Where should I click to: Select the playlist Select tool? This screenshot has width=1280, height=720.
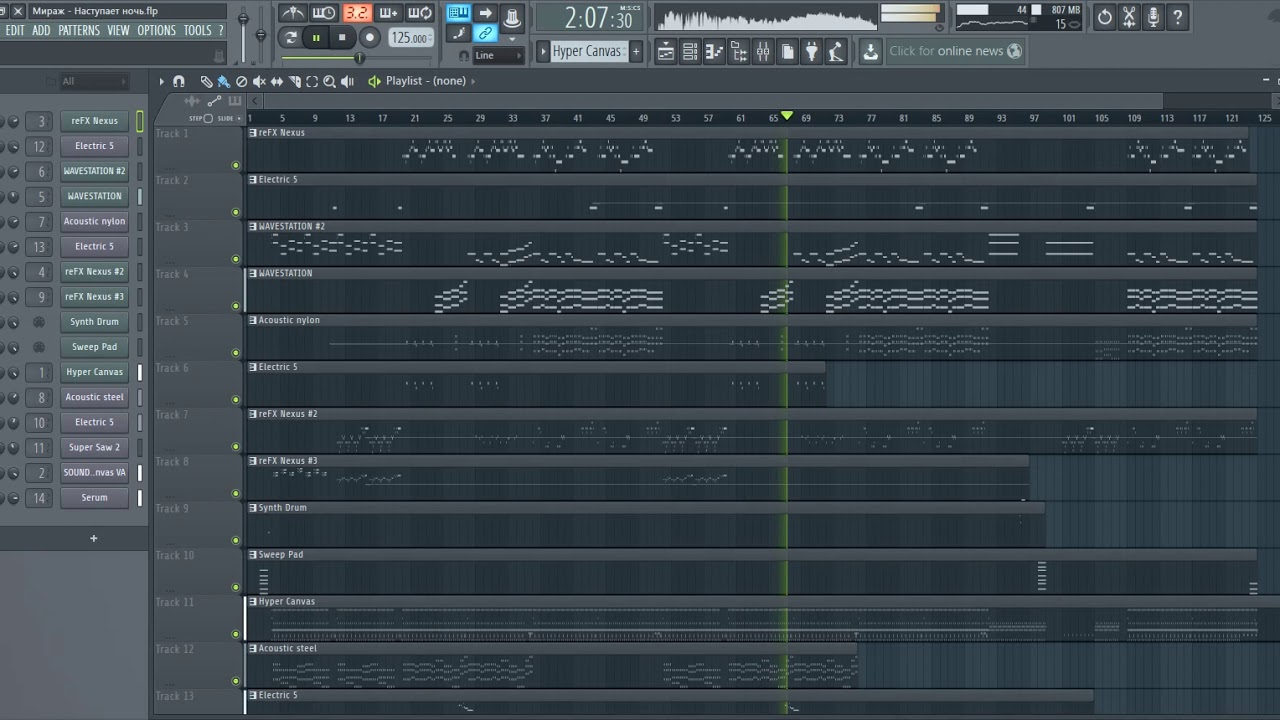[x=312, y=81]
